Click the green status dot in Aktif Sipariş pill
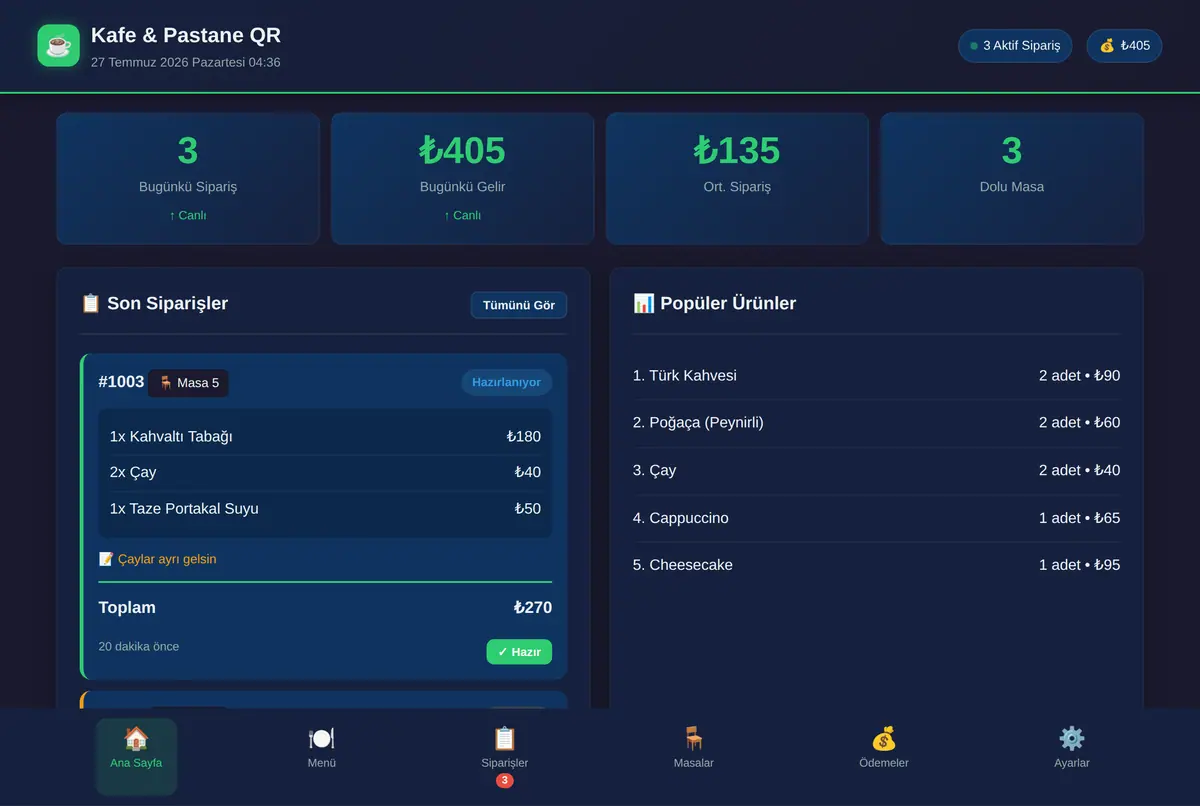The width and height of the screenshot is (1200, 806). tap(974, 46)
